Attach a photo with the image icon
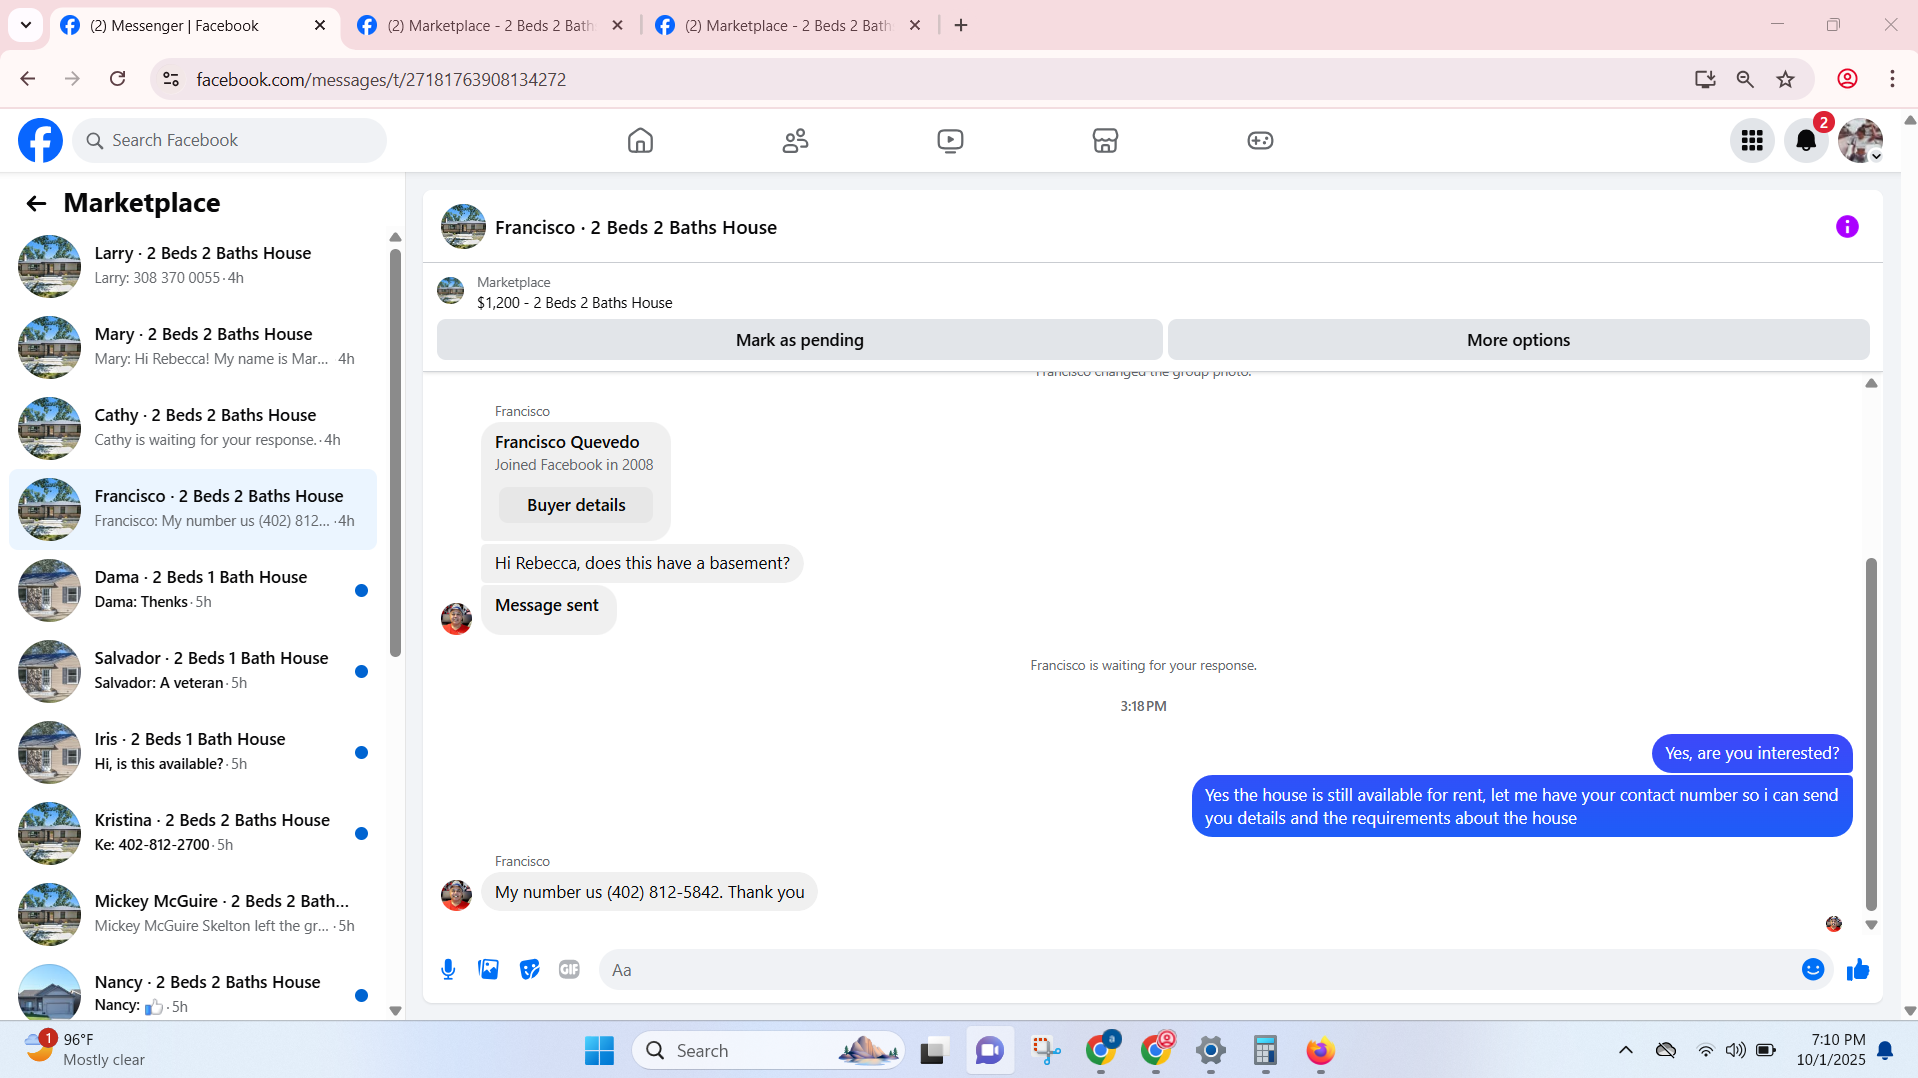 click(488, 969)
